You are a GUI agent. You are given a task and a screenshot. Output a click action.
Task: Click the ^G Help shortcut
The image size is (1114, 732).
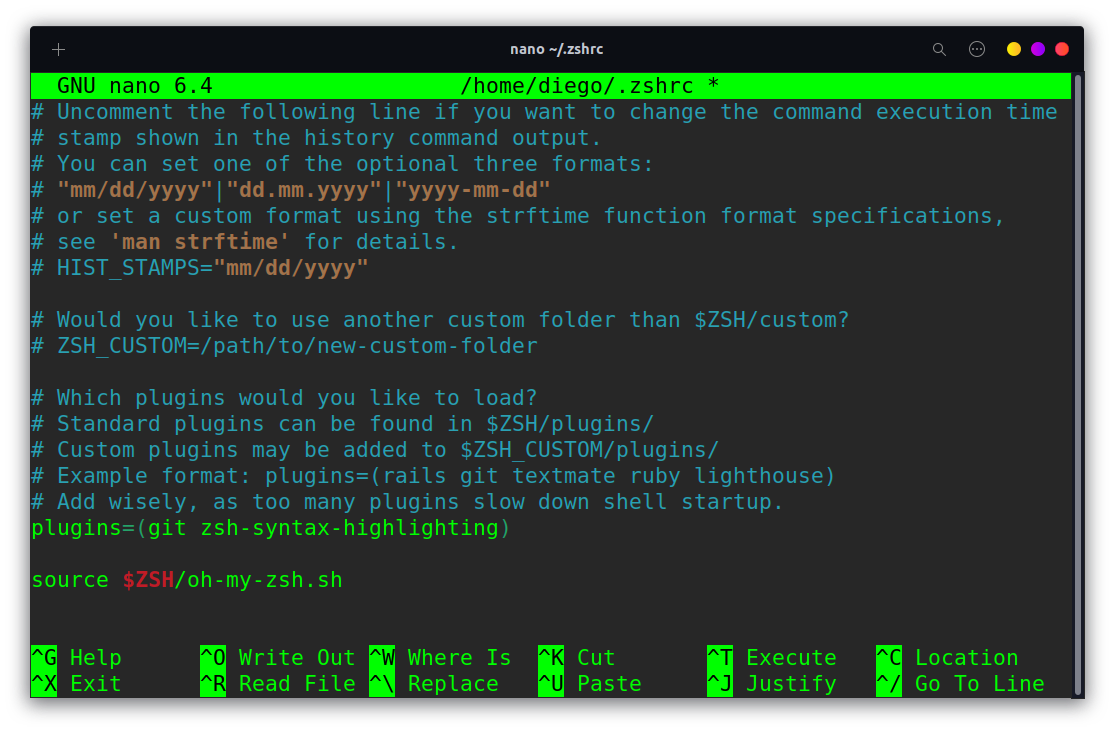tap(77, 657)
